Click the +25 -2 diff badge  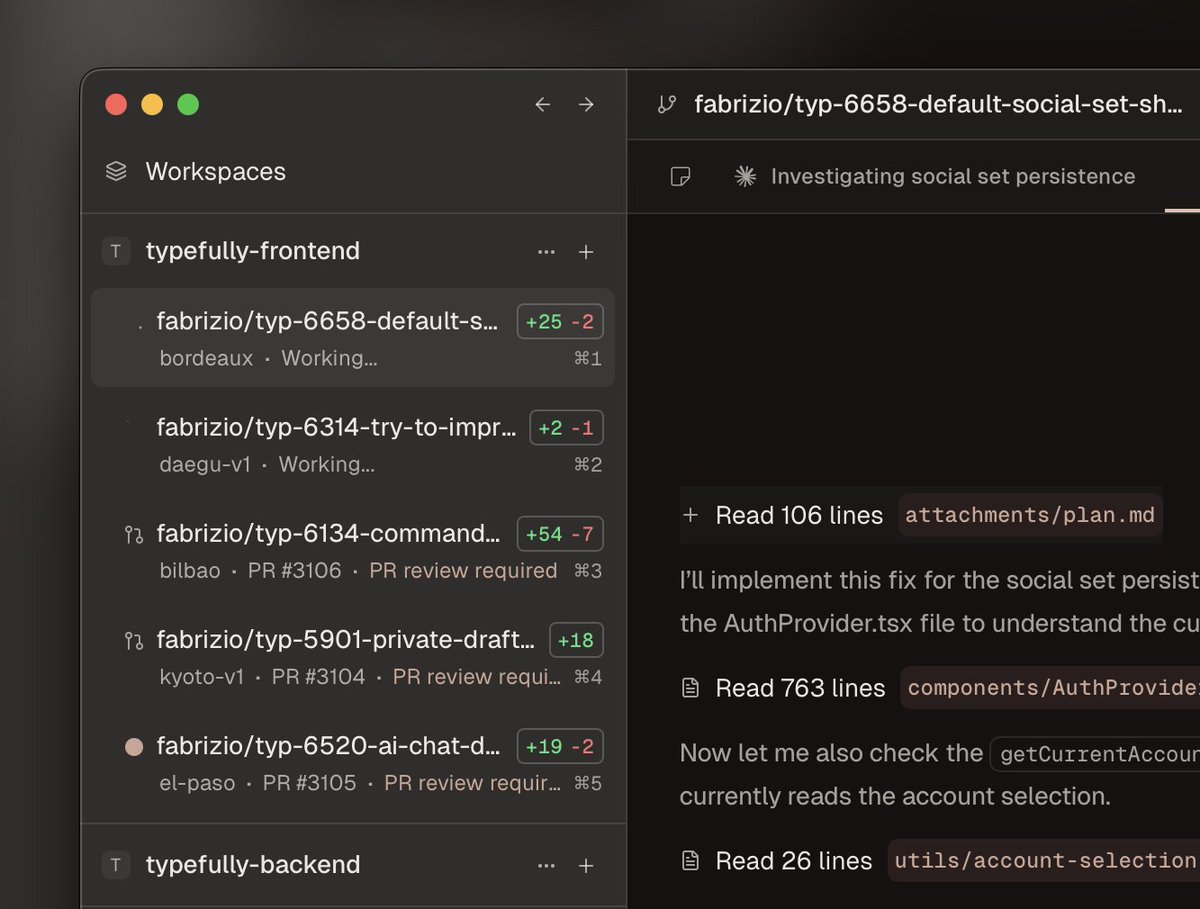[560, 321]
